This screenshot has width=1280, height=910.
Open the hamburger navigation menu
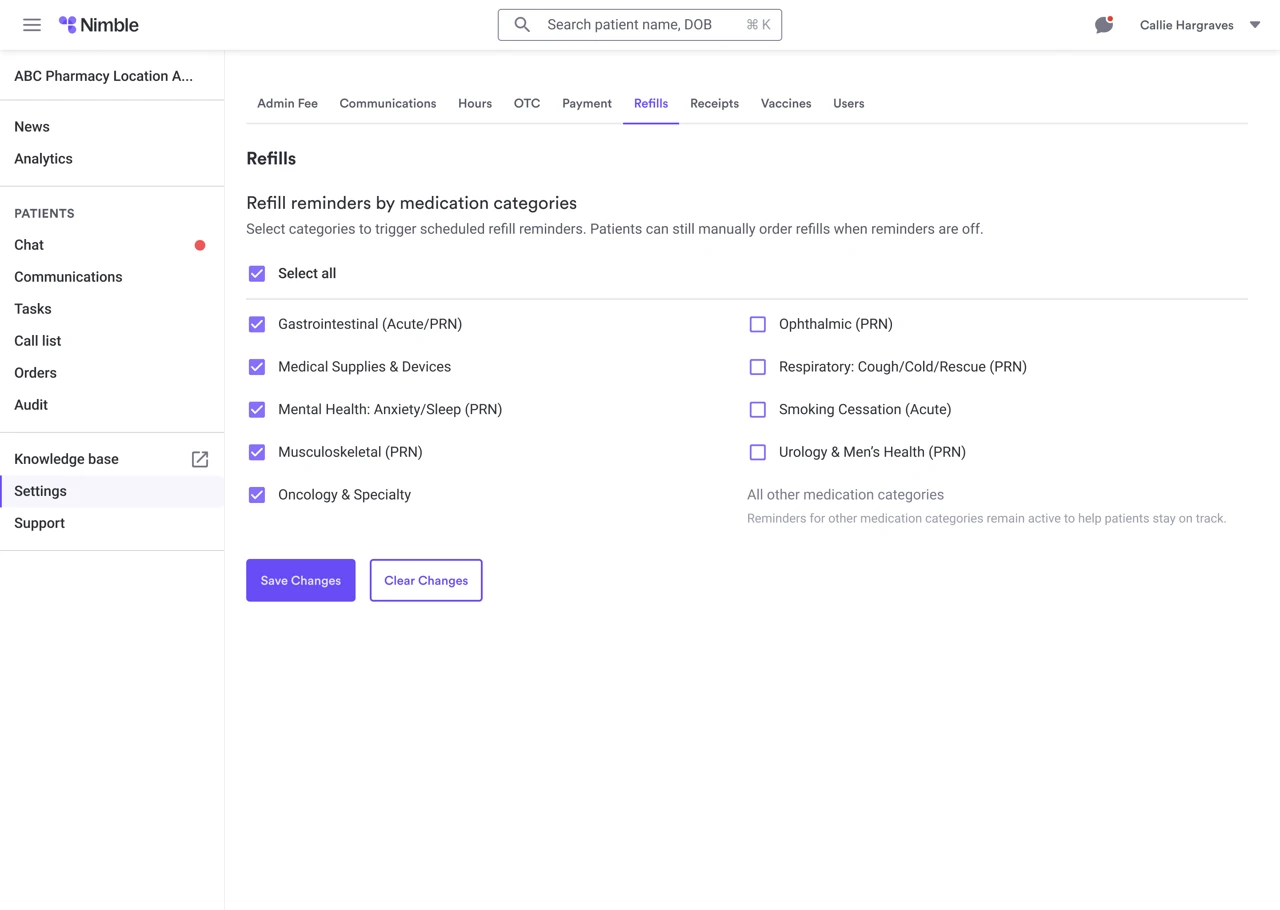[x=32, y=25]
